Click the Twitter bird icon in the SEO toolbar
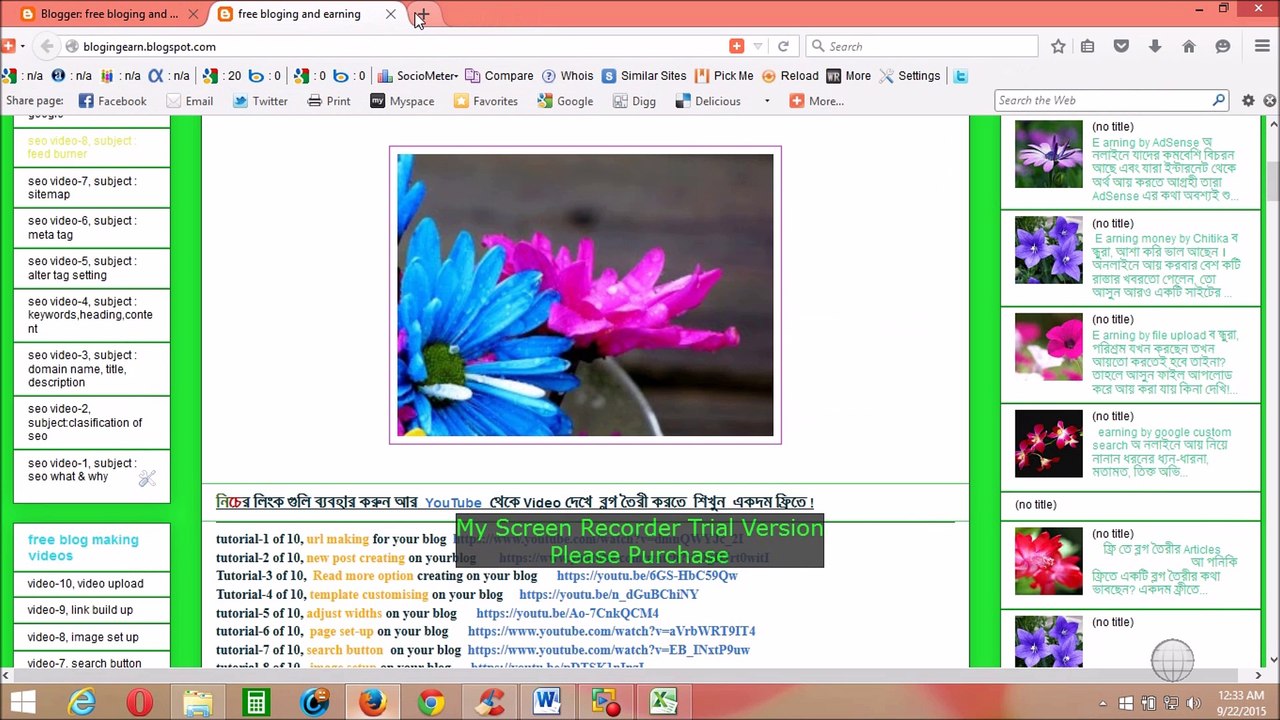1280x720 pixels. 960,76
